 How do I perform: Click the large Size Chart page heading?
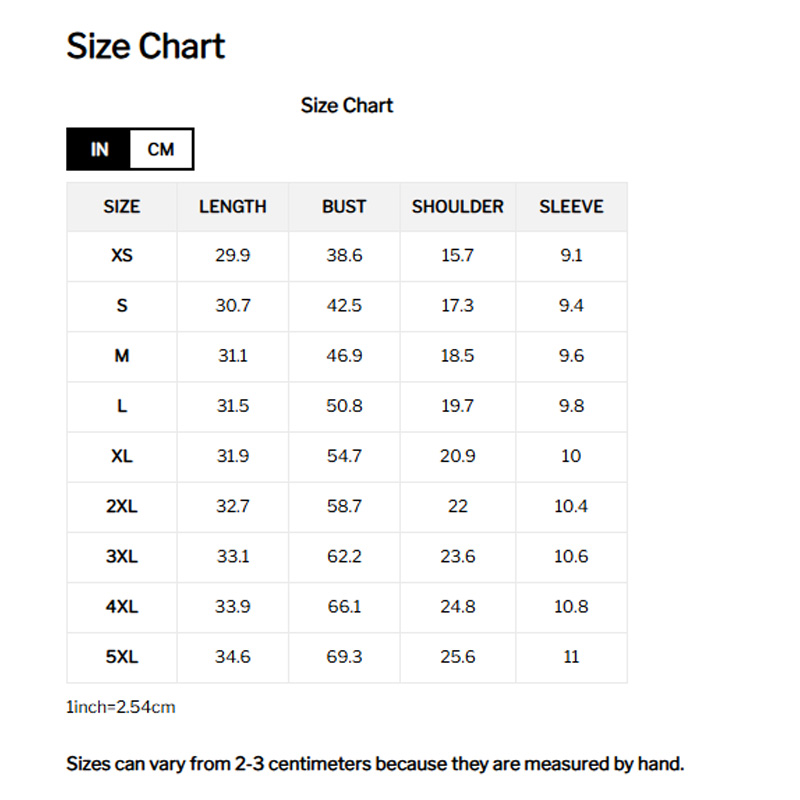pyautogui.click(x=146, y=46)
